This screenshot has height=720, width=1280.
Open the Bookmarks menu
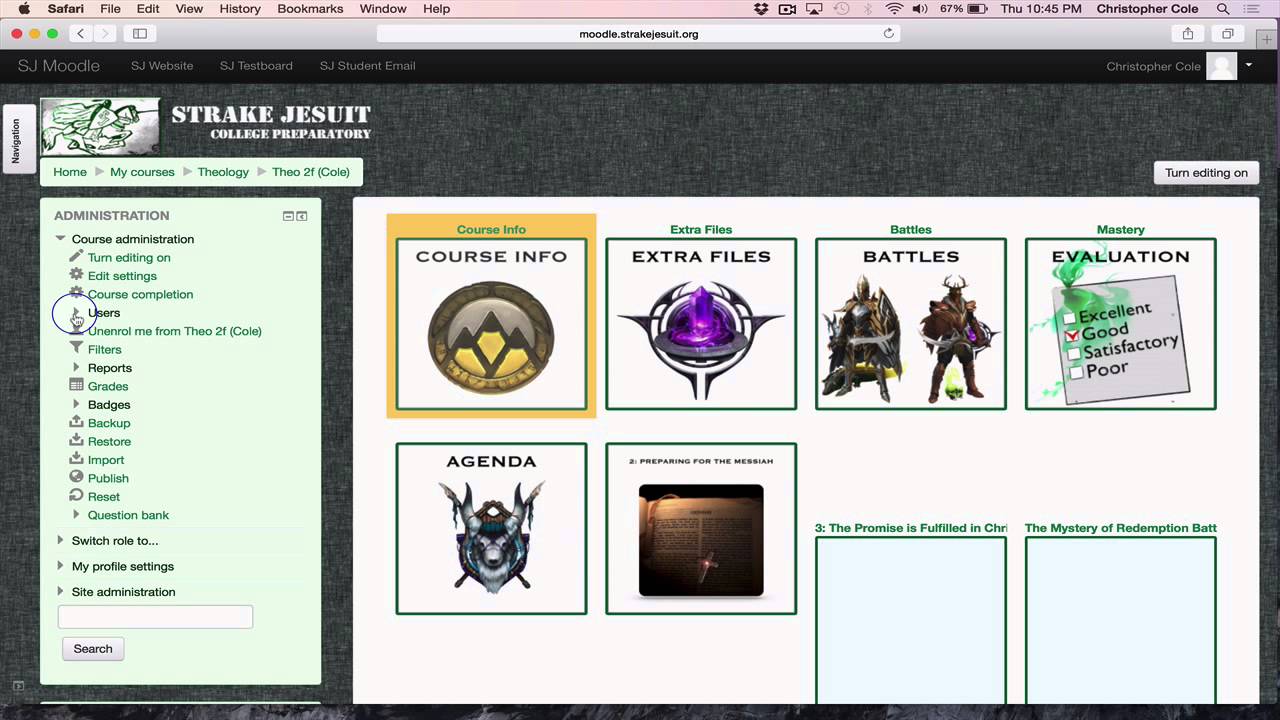[309, 9]
